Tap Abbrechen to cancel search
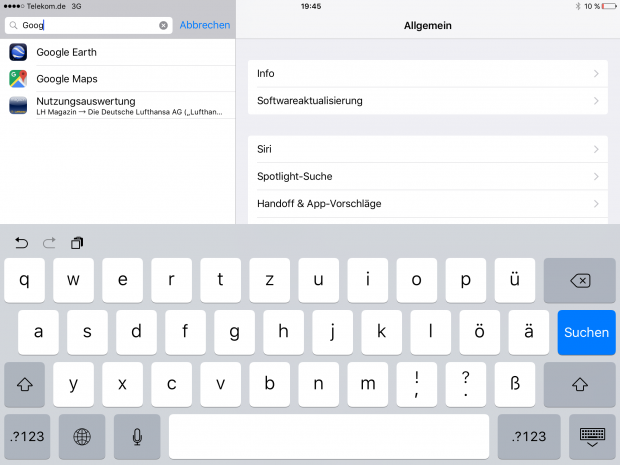 (205, 25)
